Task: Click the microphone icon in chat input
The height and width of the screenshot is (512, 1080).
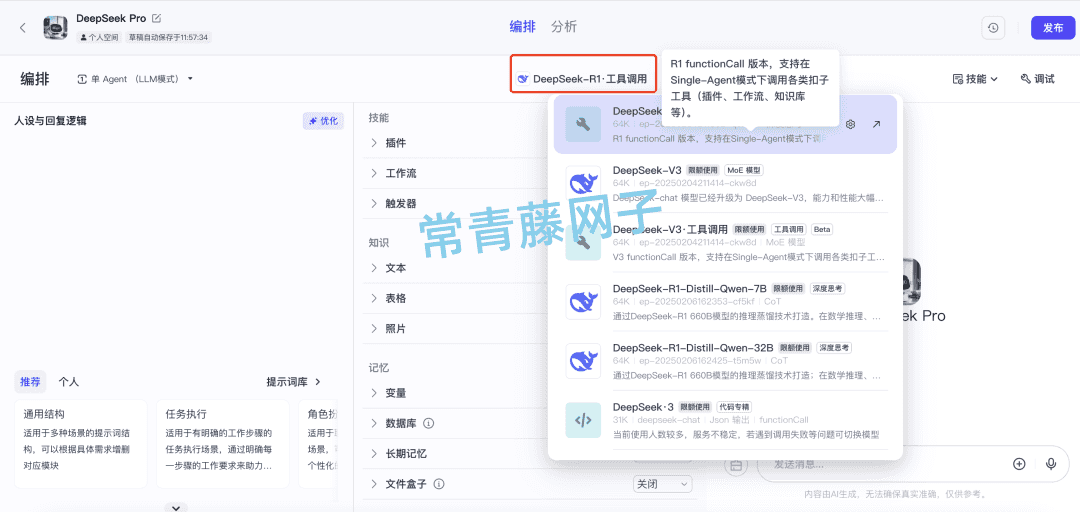Action: pos(1051,464)
